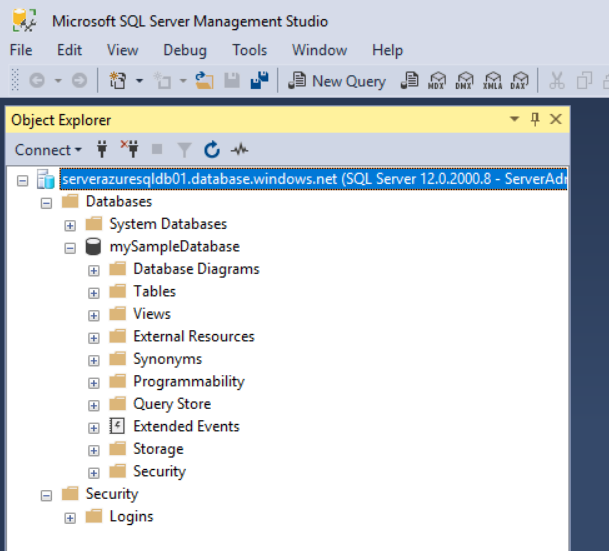Click the Cut scissors icon

click(x=557, y=81)
